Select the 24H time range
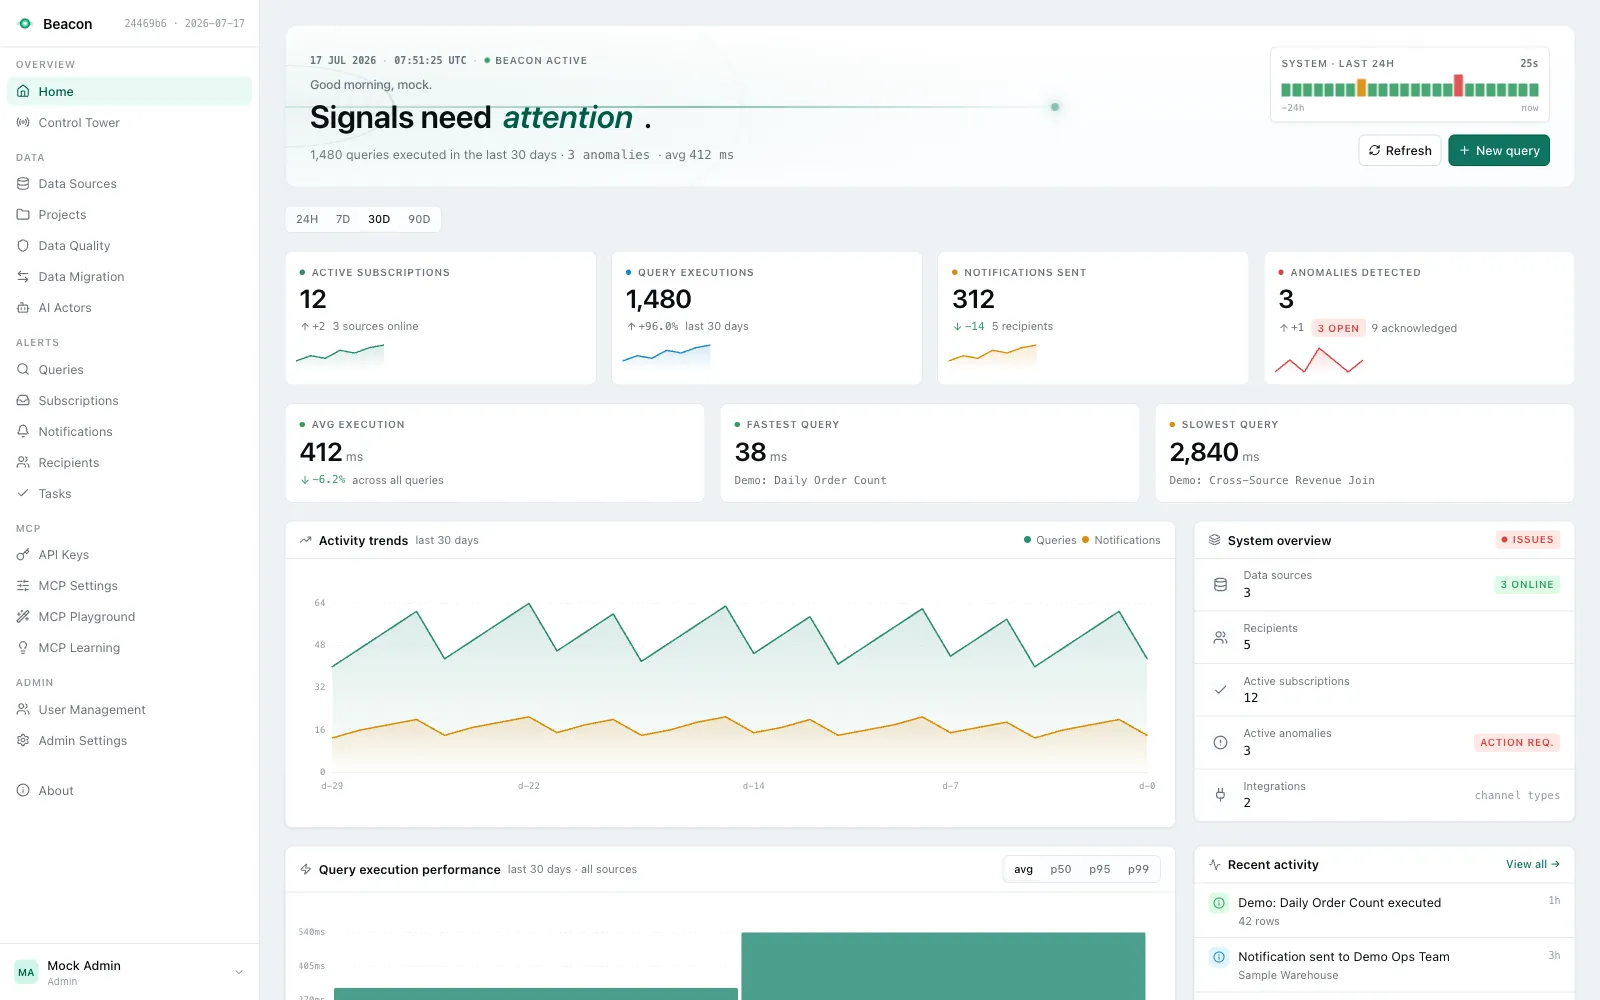The image size is (1600, 1000). [x=307, y=219]
